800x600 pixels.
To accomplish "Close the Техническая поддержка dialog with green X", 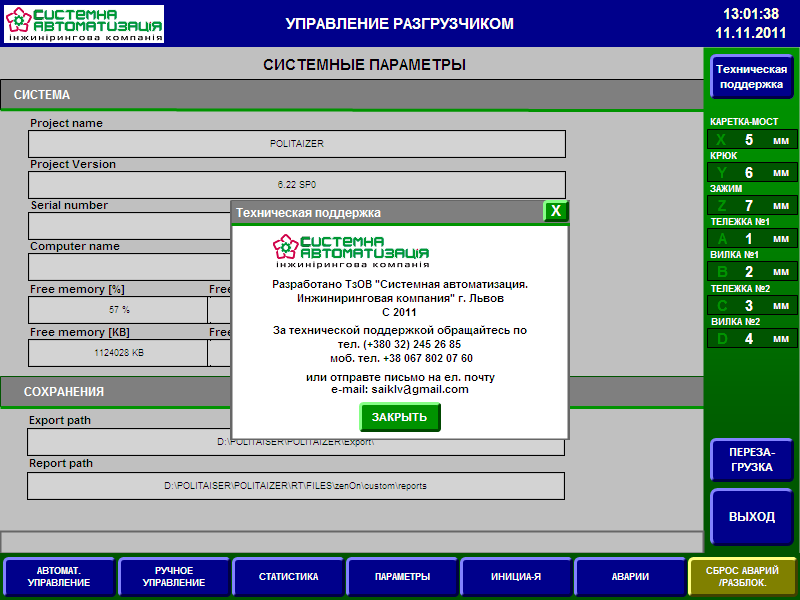I will point(556,211).
